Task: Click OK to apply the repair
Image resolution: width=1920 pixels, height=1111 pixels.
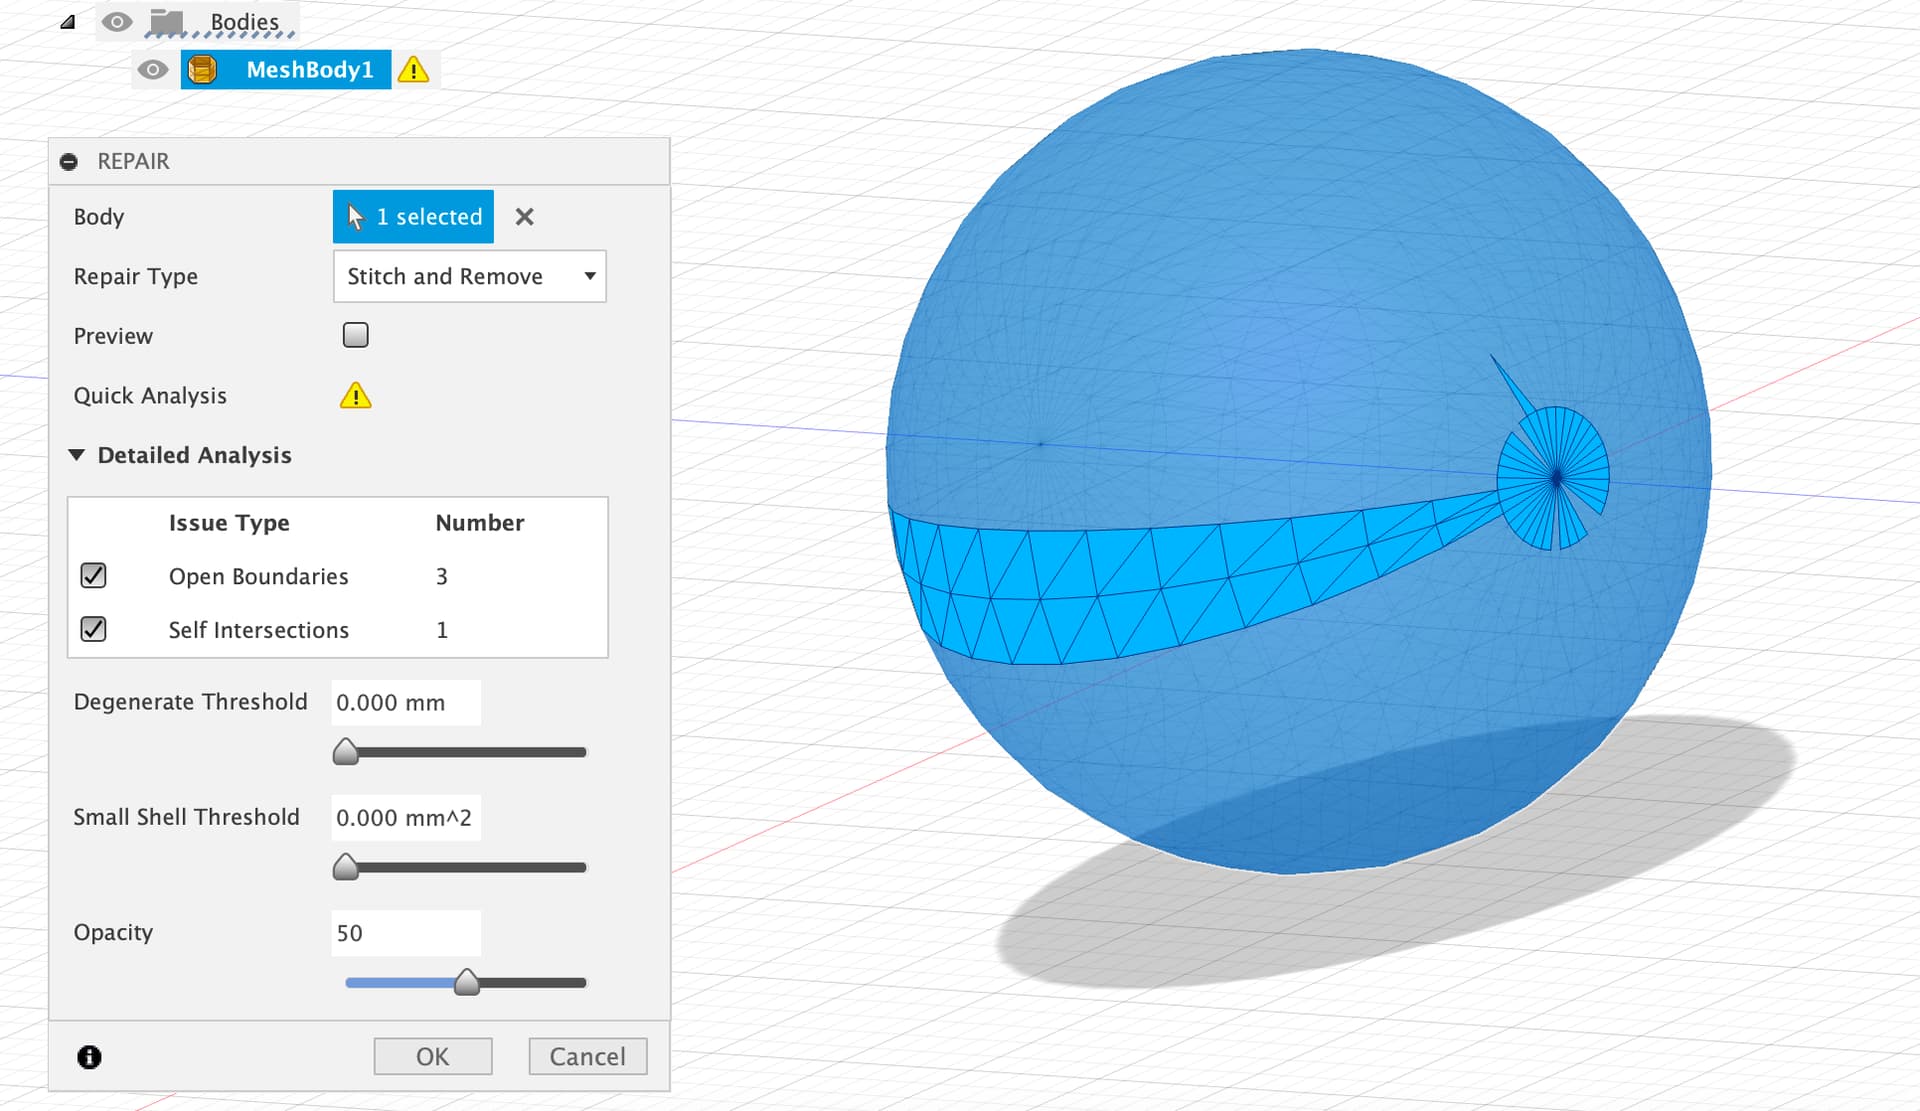Action: pyautogui.click(x=432, y=1056)
